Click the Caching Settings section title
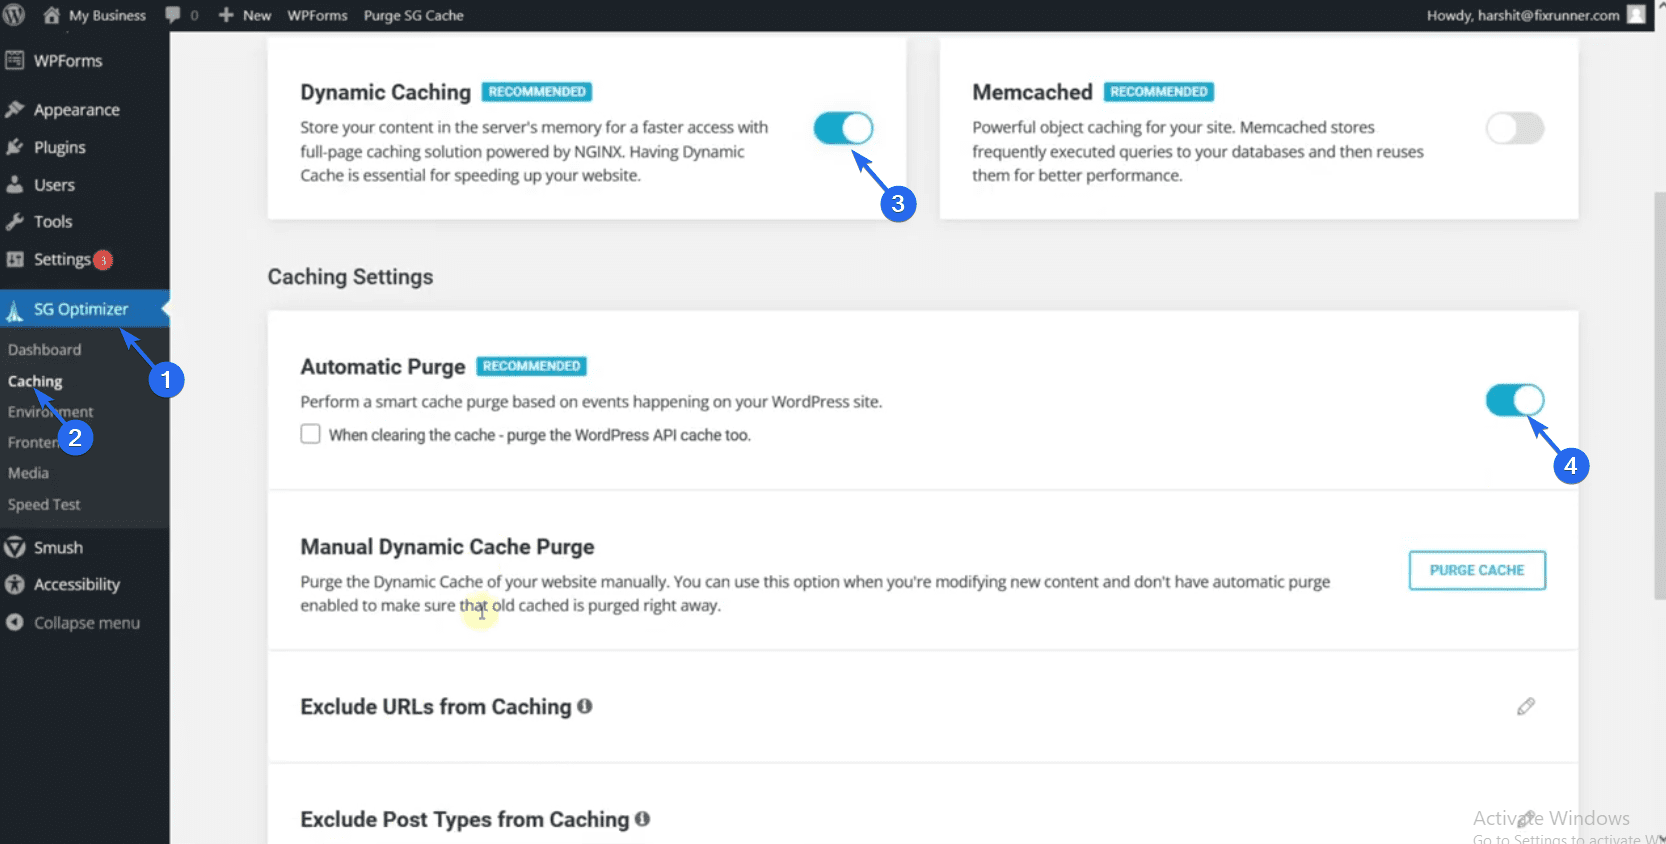 point(350,277)
